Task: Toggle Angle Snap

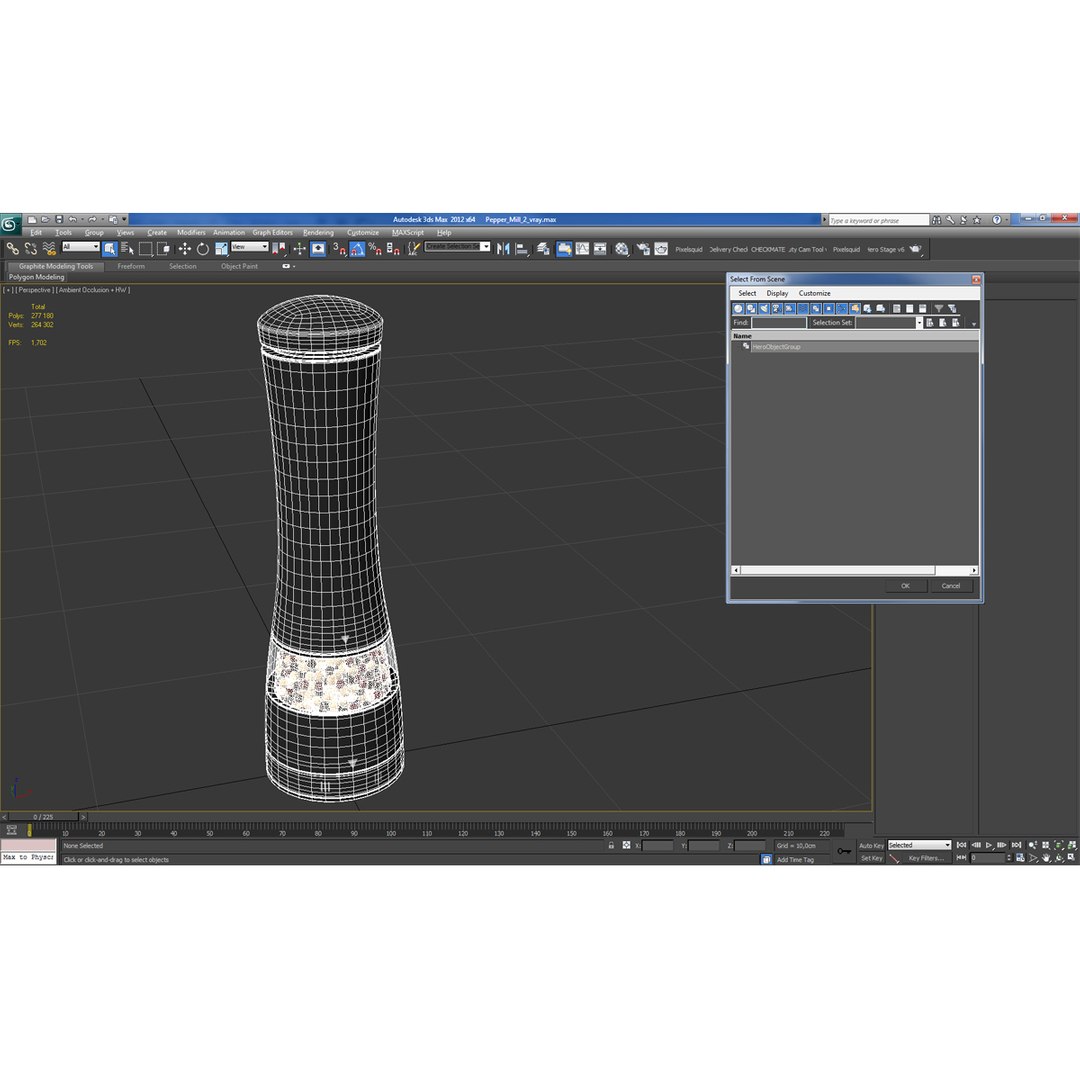Action: tap(357, 249)
